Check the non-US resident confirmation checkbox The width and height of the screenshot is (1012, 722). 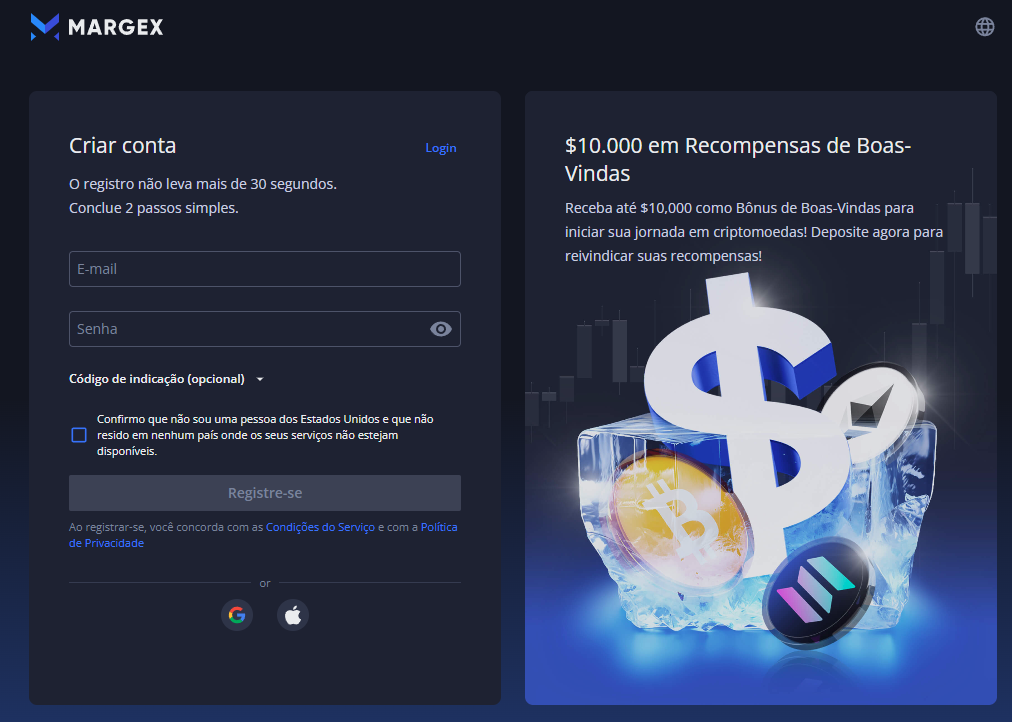click(79, 435)
